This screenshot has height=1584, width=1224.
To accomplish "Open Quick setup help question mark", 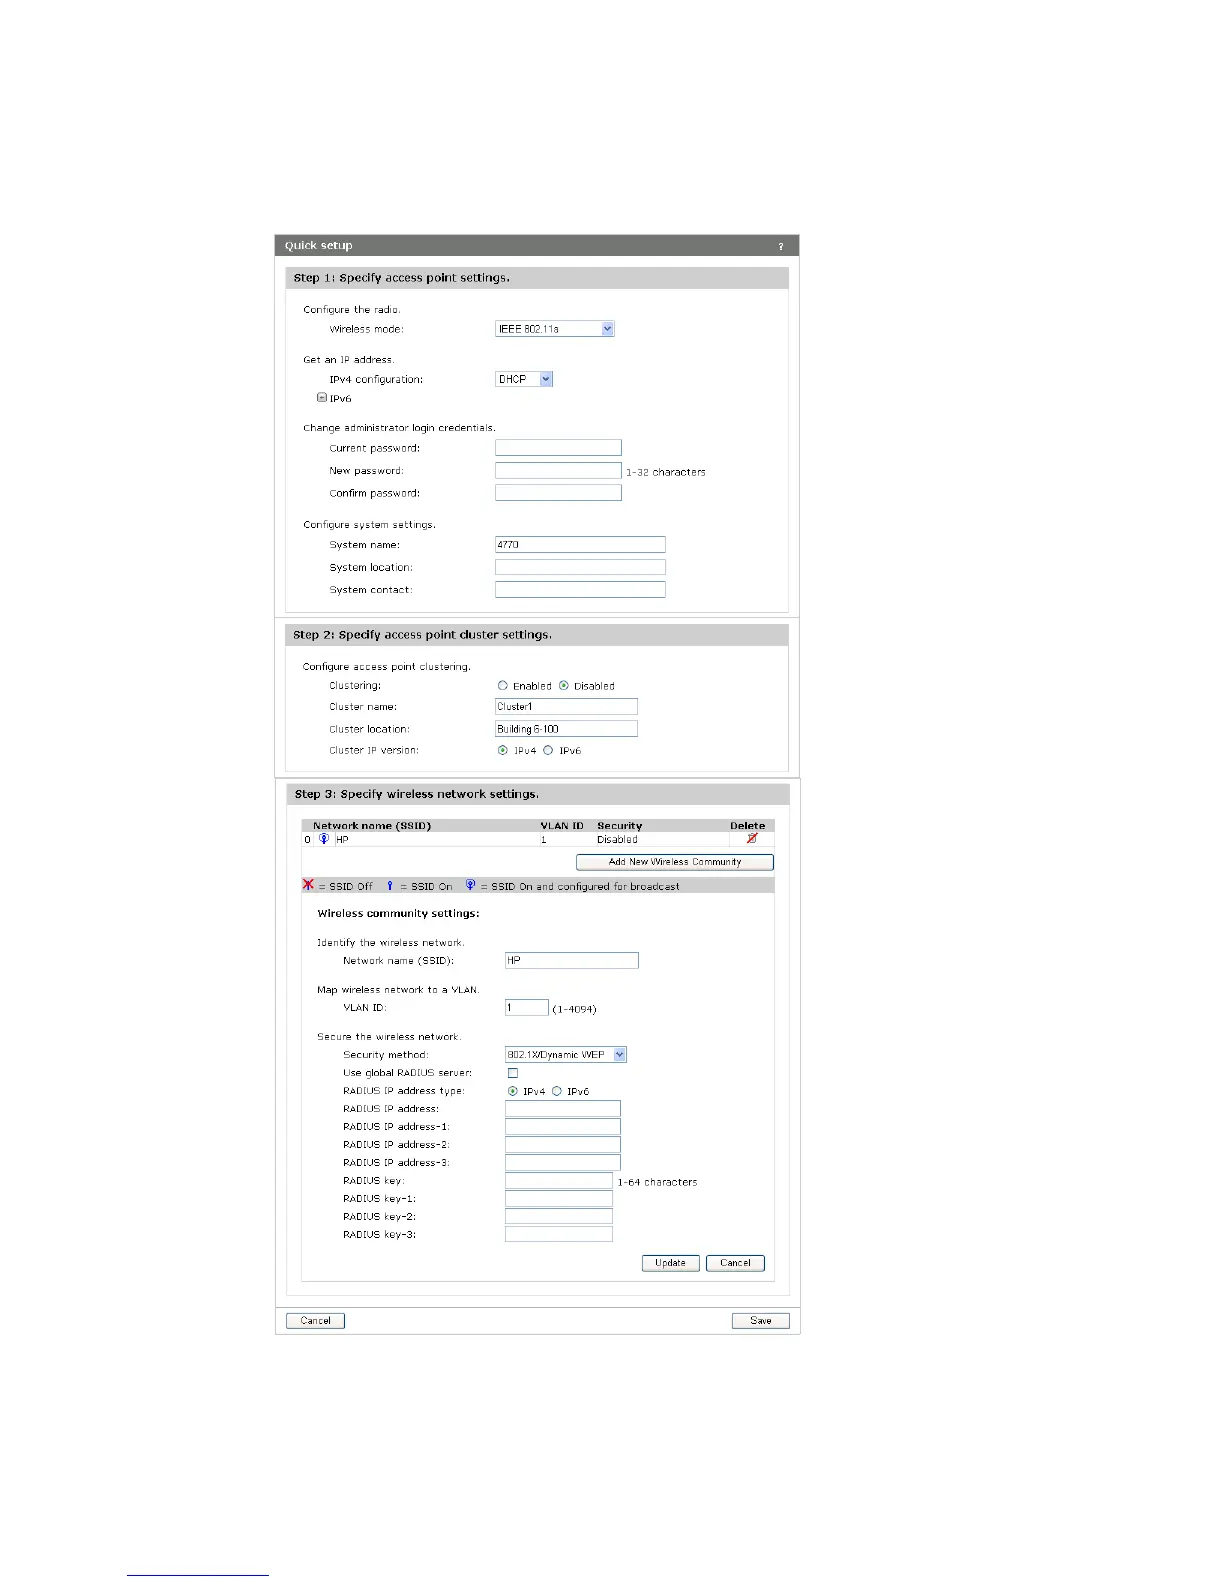I will (x=781, y=246).
